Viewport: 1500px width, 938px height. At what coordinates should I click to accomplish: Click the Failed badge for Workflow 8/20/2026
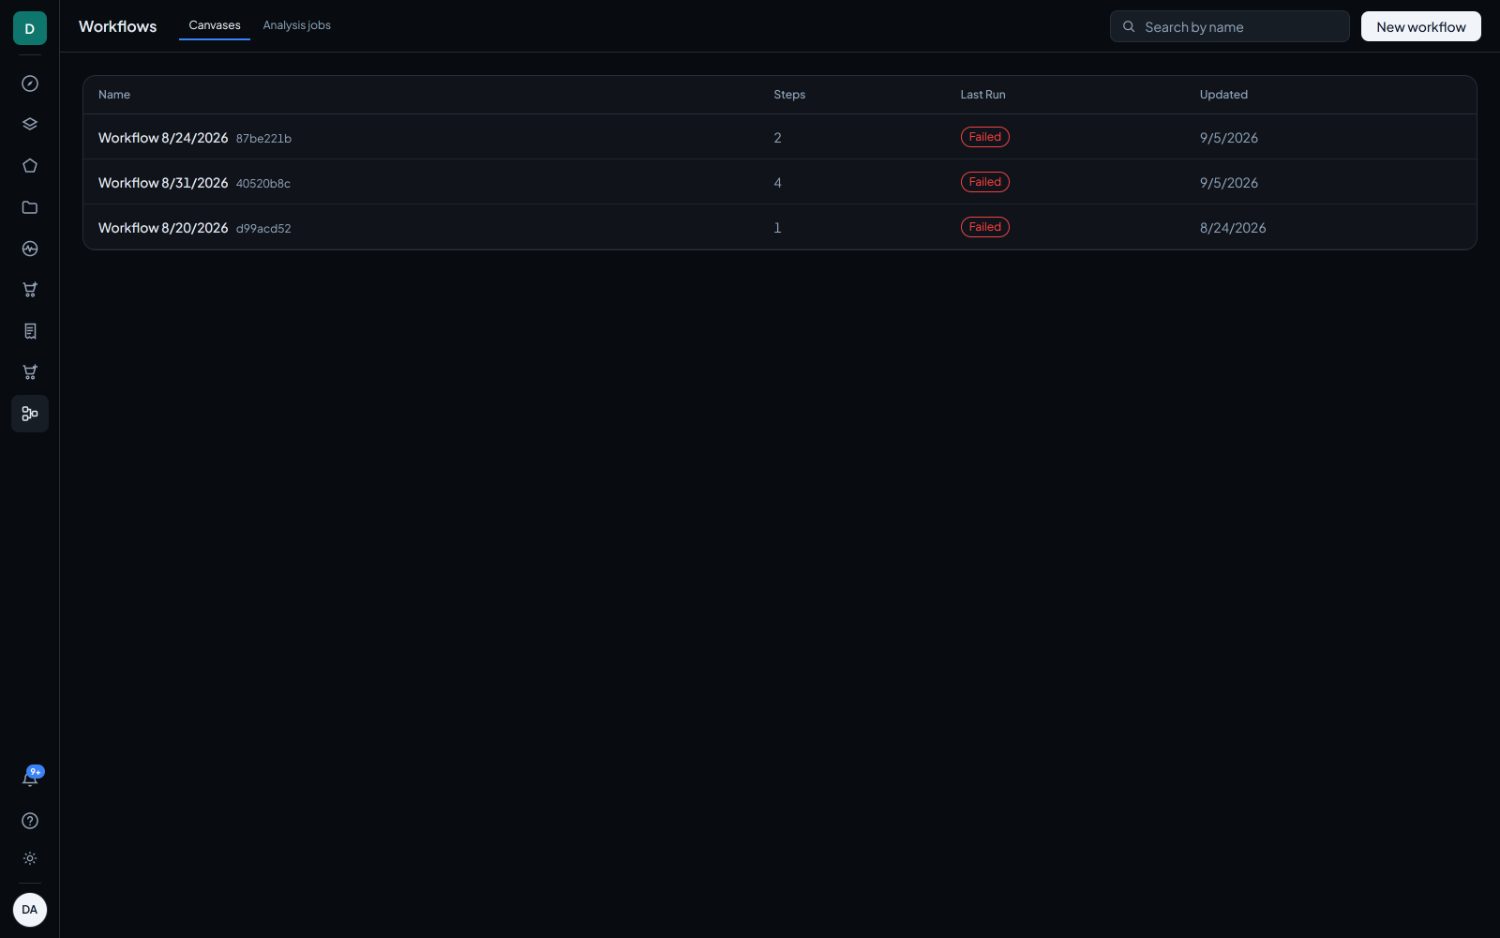985,227
